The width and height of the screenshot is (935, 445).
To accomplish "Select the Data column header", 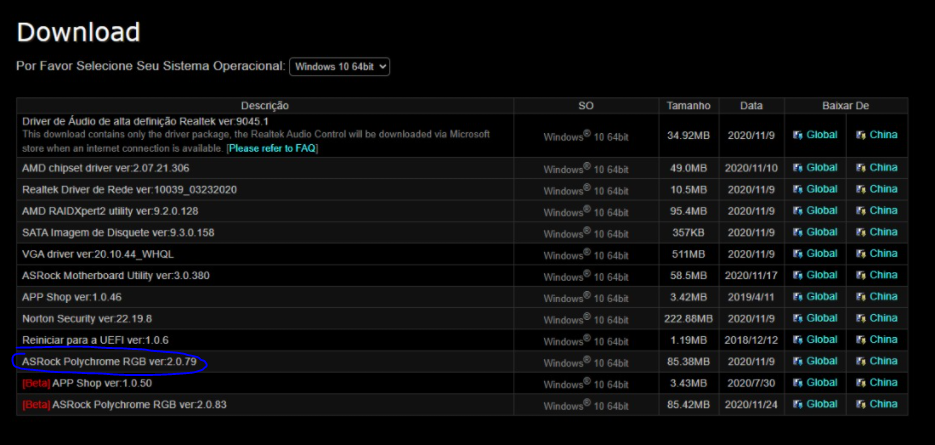I will (751, 106).
